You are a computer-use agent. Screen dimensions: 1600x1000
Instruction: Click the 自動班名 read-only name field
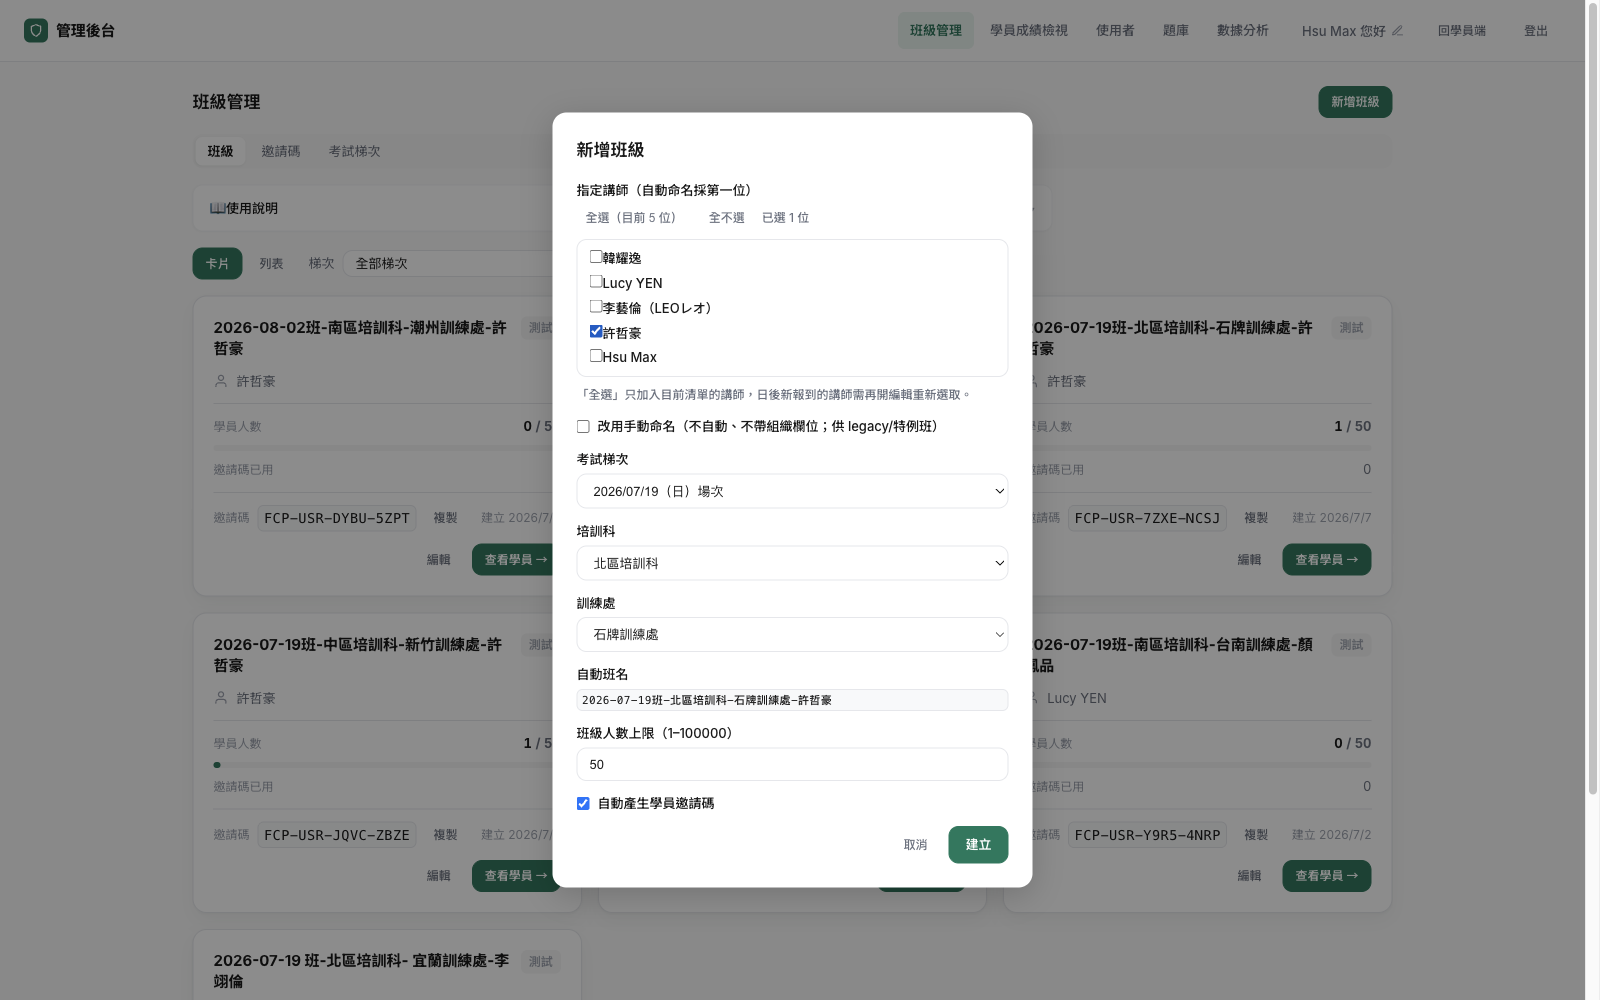(792, 700)
